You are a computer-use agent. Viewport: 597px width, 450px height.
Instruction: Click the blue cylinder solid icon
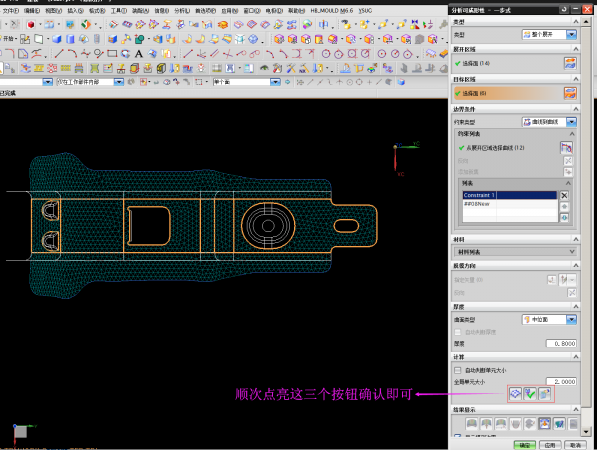click(x=70, y=39)
